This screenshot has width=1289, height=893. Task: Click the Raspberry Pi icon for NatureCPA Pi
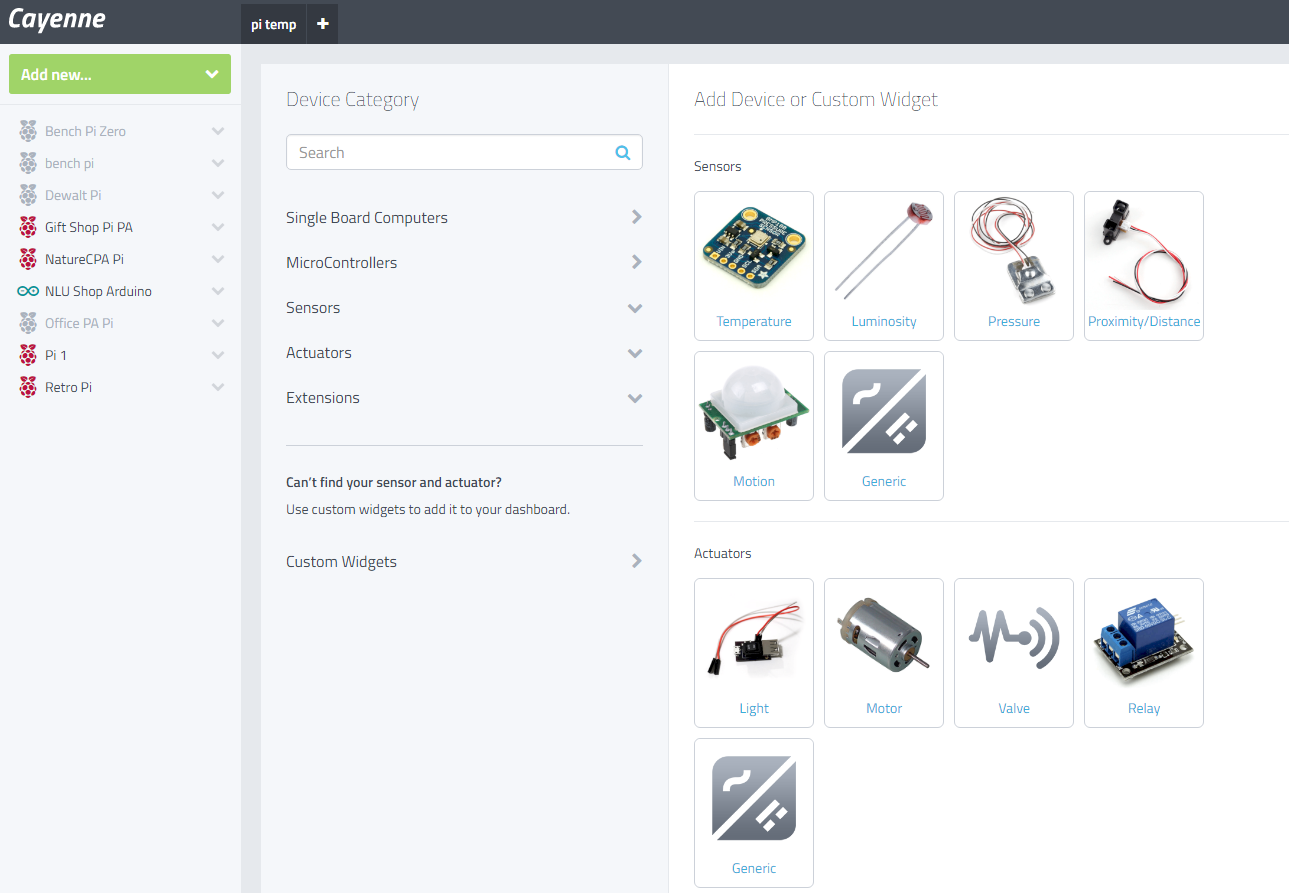click(x=28, y=259)
